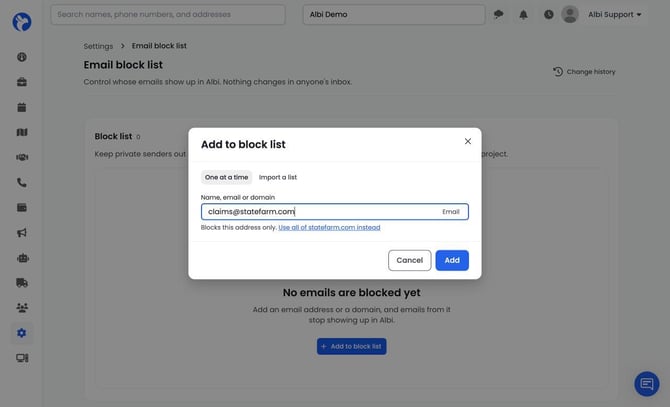The image size is (670, 407).
Task: Open the calendar sidebar icon
Action: (x=22, y=107)
